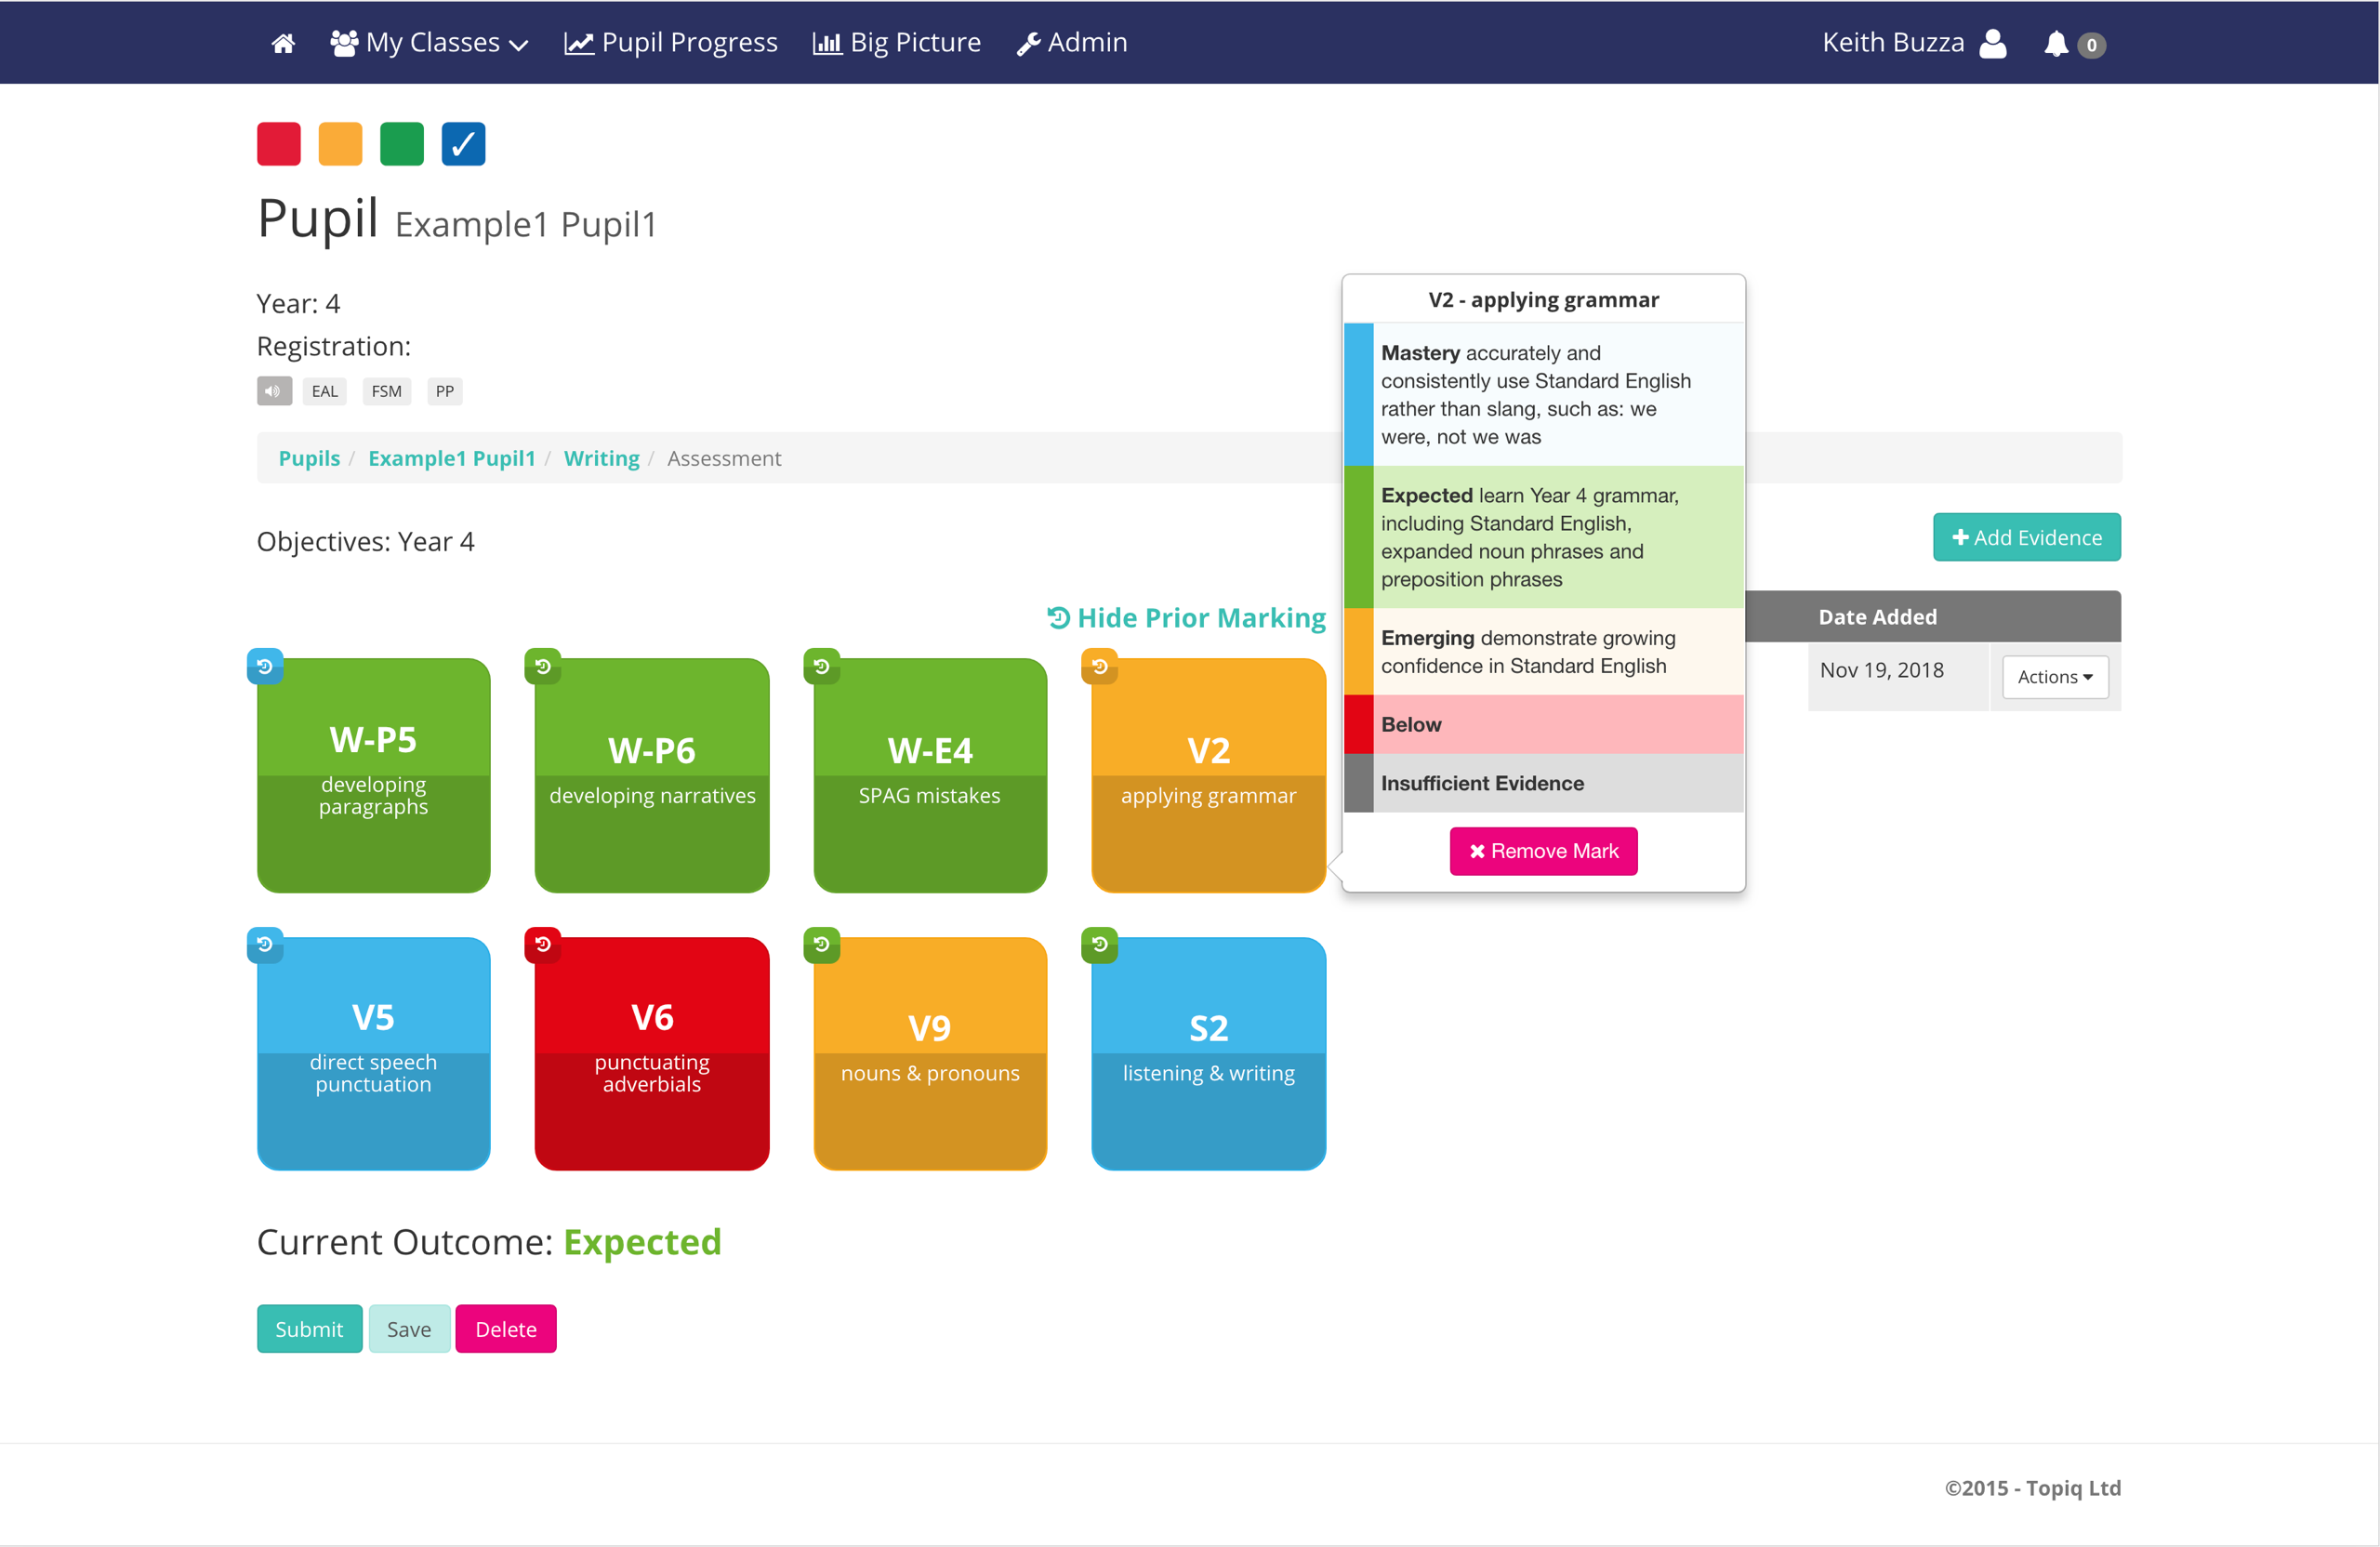Open the notifications bell icon

pyautogui.click(x=2055, y=44)
